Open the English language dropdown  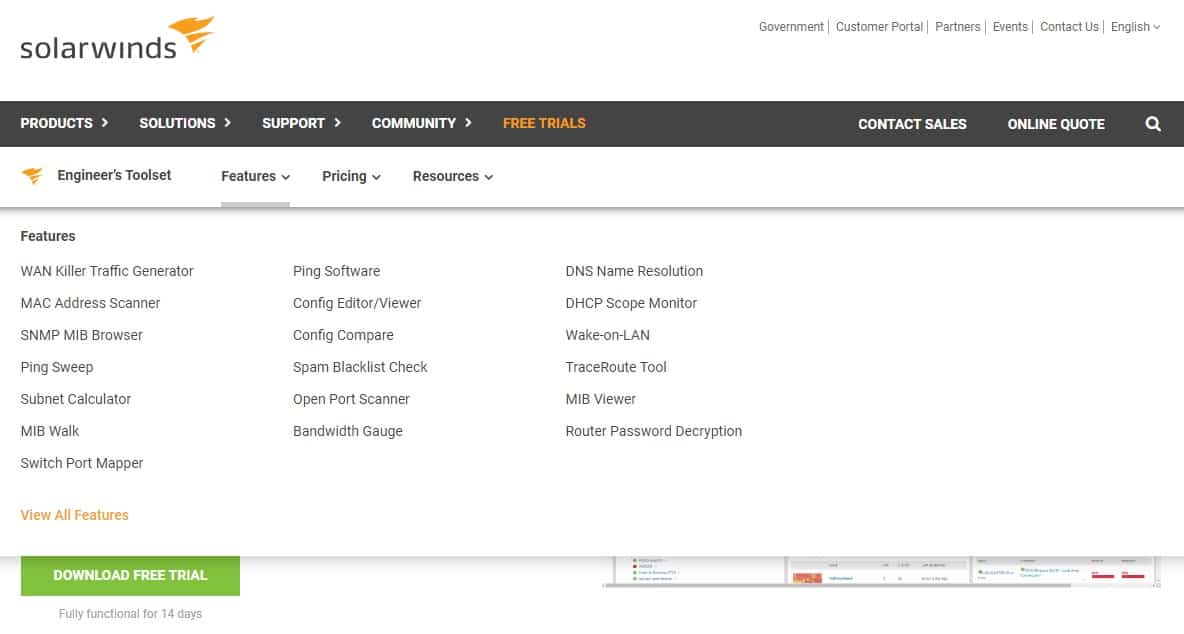pos(1135,26)
